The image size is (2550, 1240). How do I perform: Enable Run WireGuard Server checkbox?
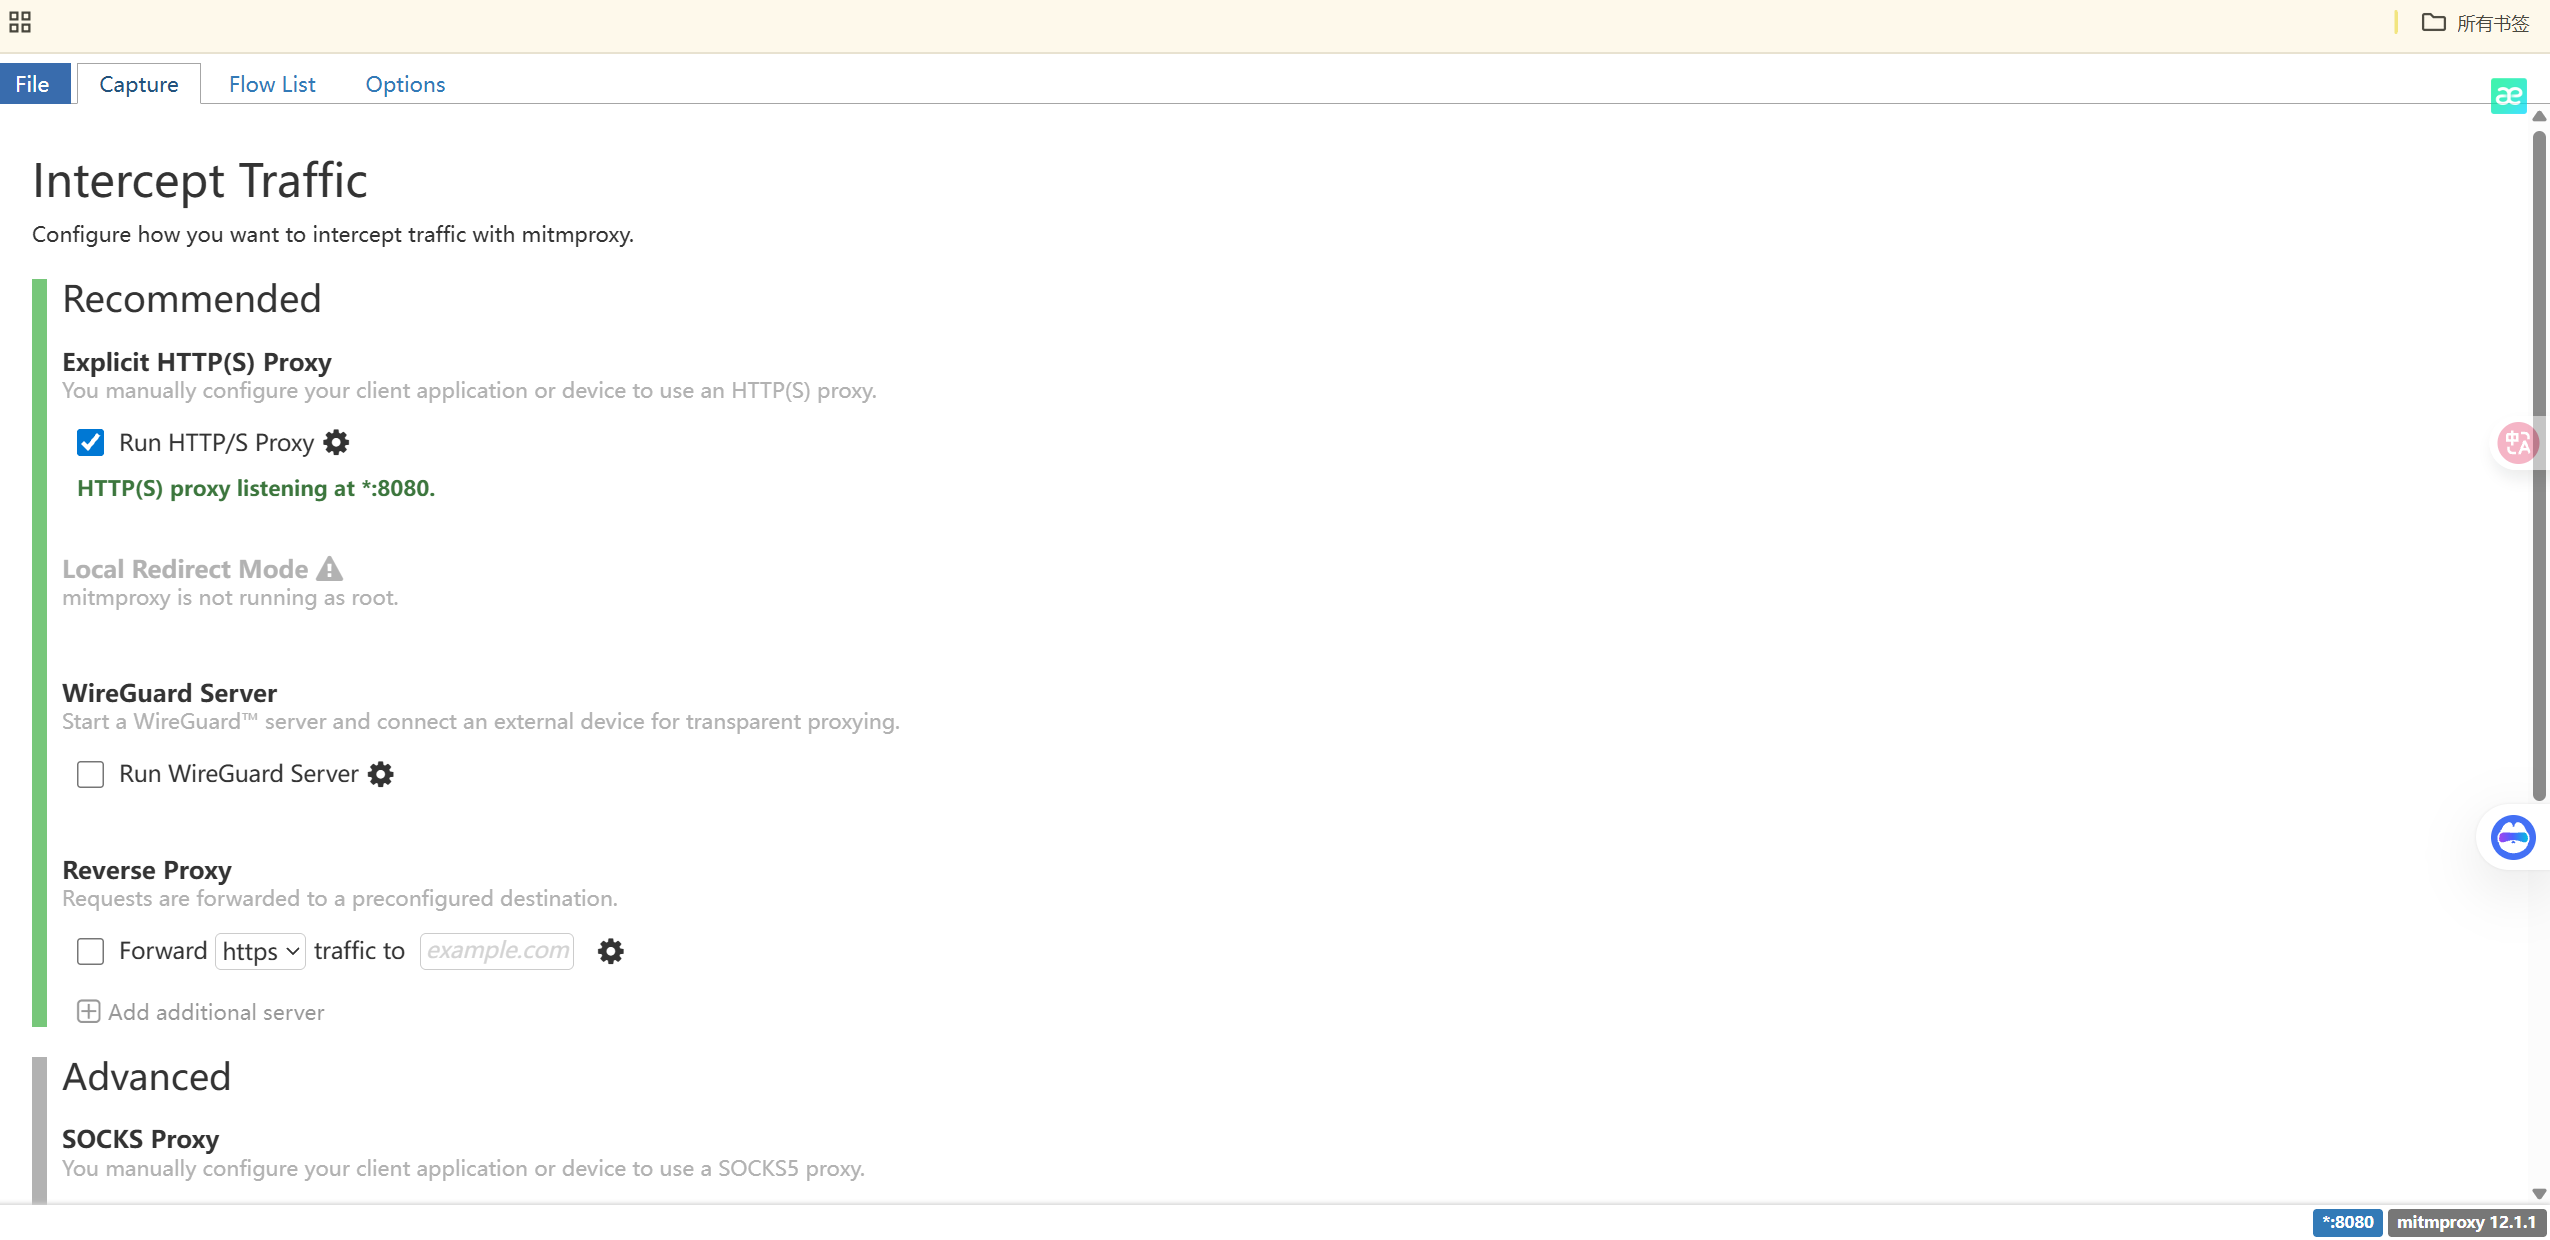(x=90, y=774)
